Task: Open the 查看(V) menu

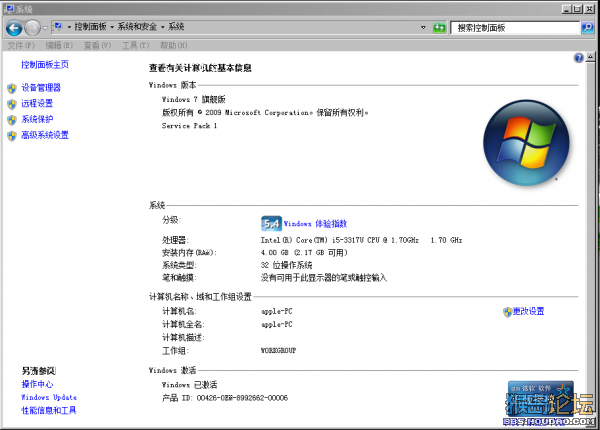Action: click(x=98, y=46)
